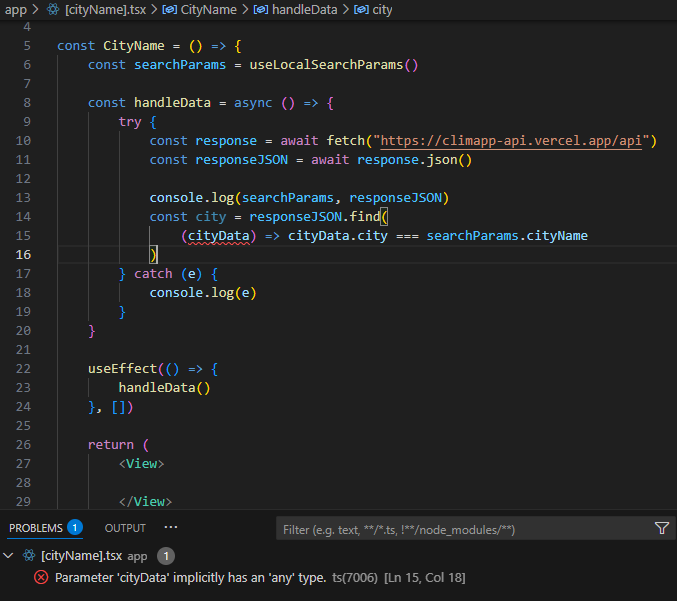
Task: Click 'useEffect' on line 22
Action: (x=122, y=369)
